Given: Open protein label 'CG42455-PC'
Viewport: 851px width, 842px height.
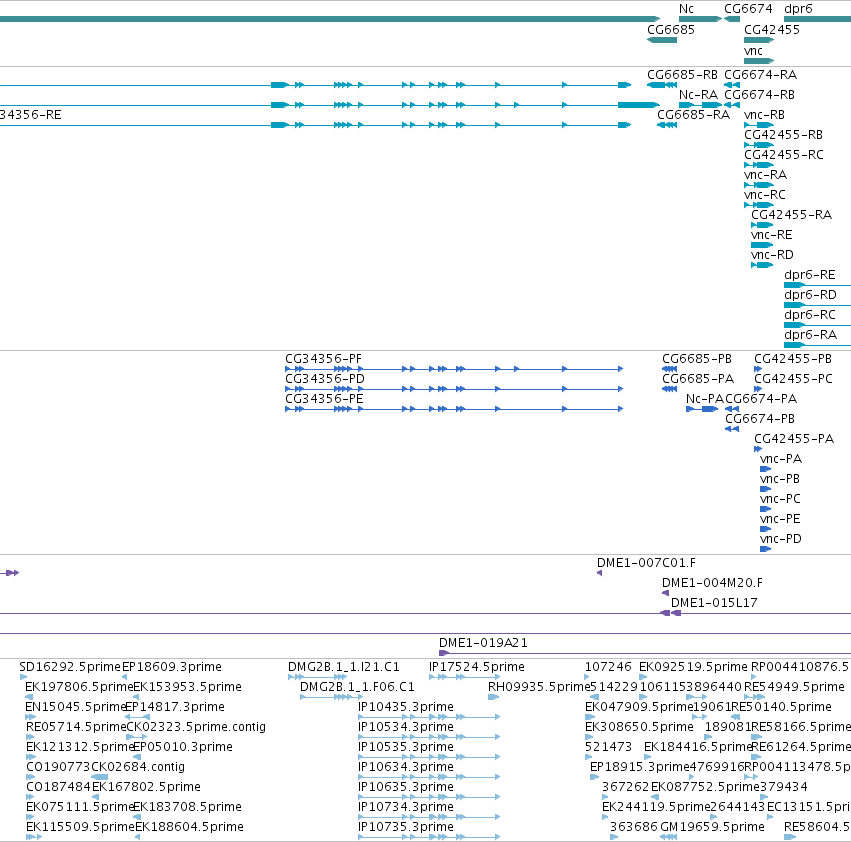Looking at the screenshot, I should (793, 379).
